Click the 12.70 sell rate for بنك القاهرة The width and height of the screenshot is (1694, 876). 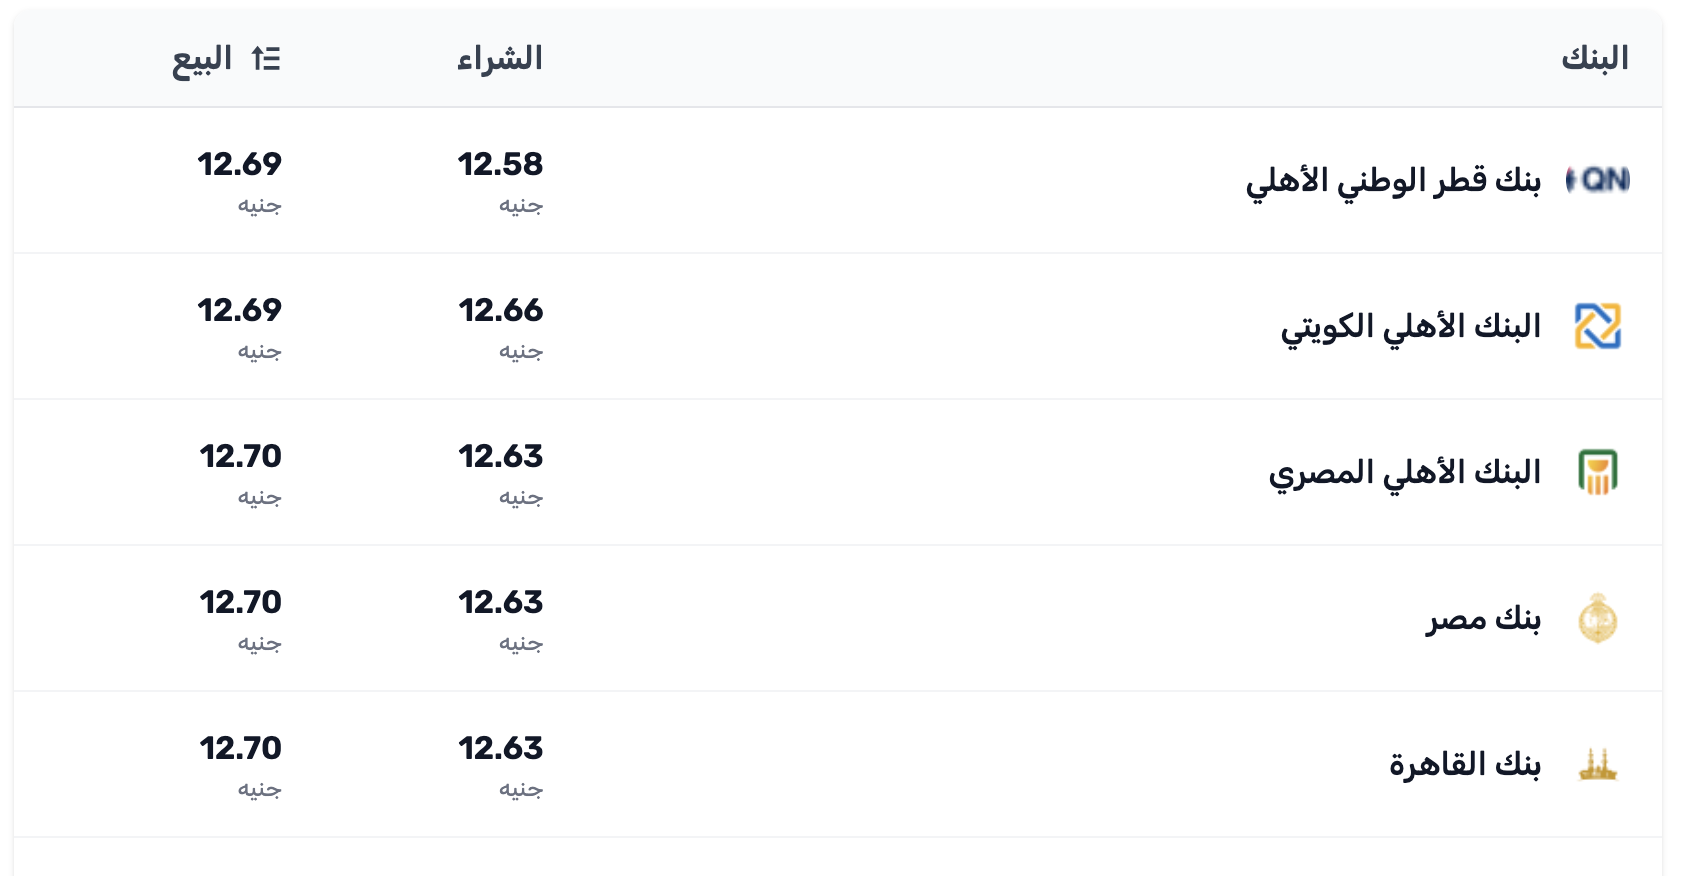click(x=241, y=747)
